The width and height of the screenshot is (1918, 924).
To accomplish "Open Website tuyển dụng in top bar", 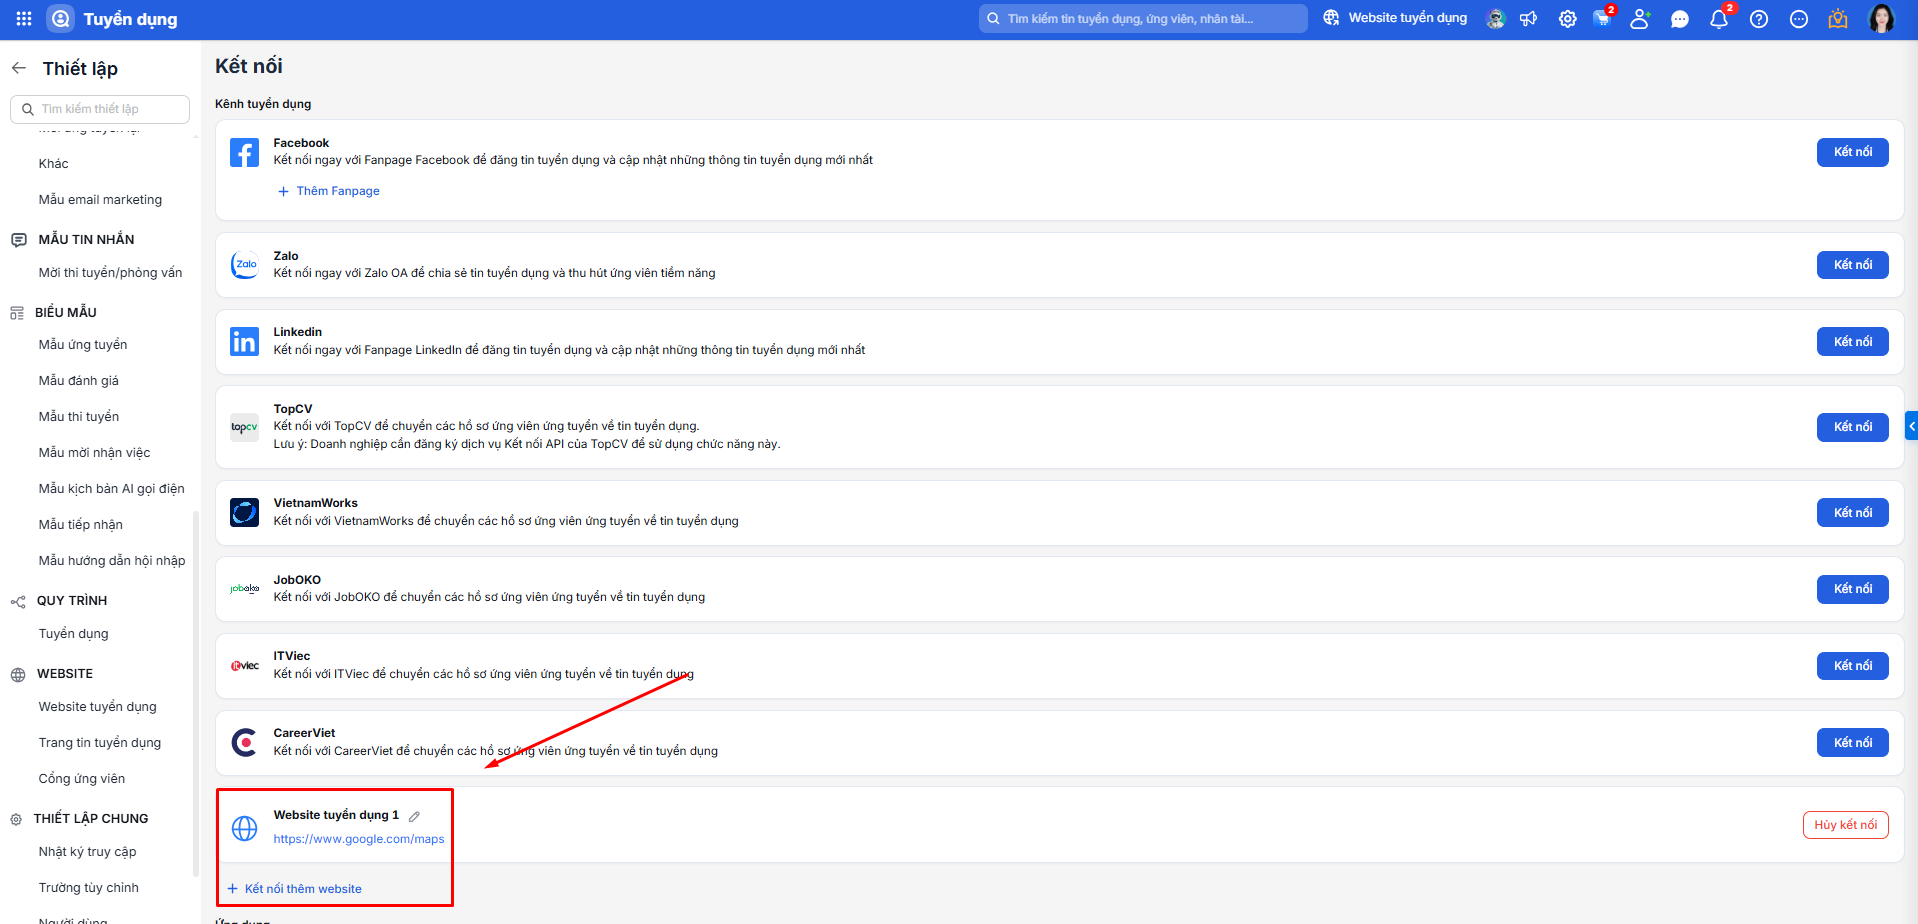I will coord(1395,18).
